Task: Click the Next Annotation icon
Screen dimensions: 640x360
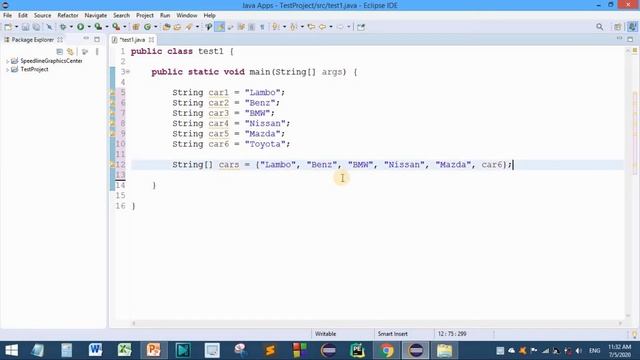Action: [x=276, y=27]
